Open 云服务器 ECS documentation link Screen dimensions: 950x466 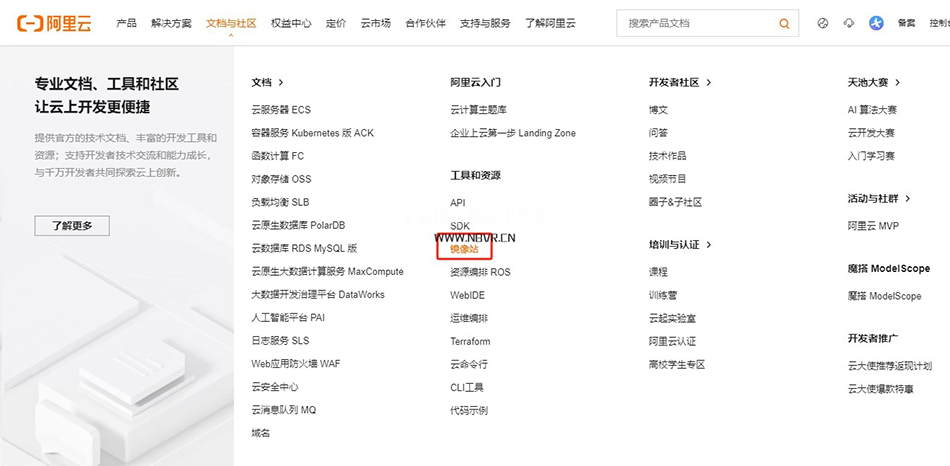(x=281, y=110)
